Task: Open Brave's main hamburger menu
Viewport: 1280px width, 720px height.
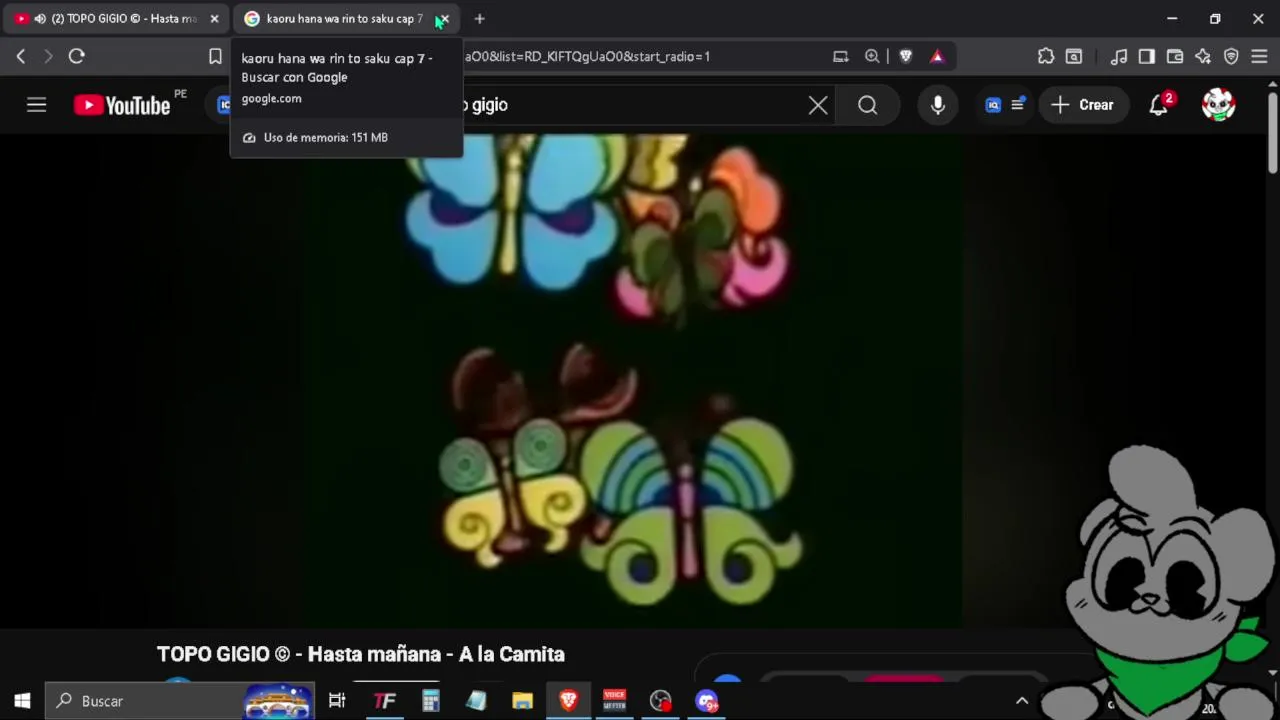Action: (1259, 56)
